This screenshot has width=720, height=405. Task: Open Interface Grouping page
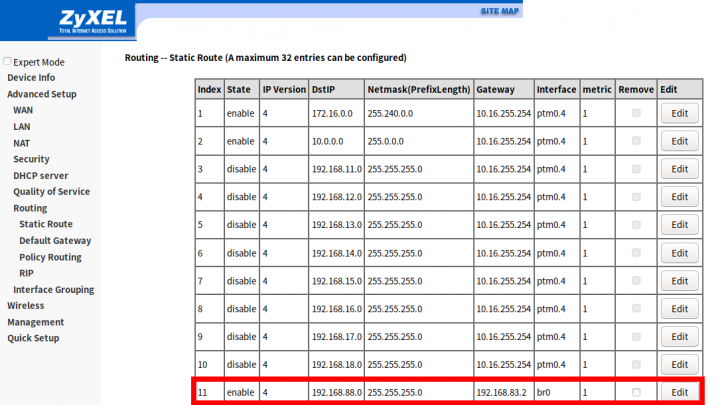tap(54, 290)
